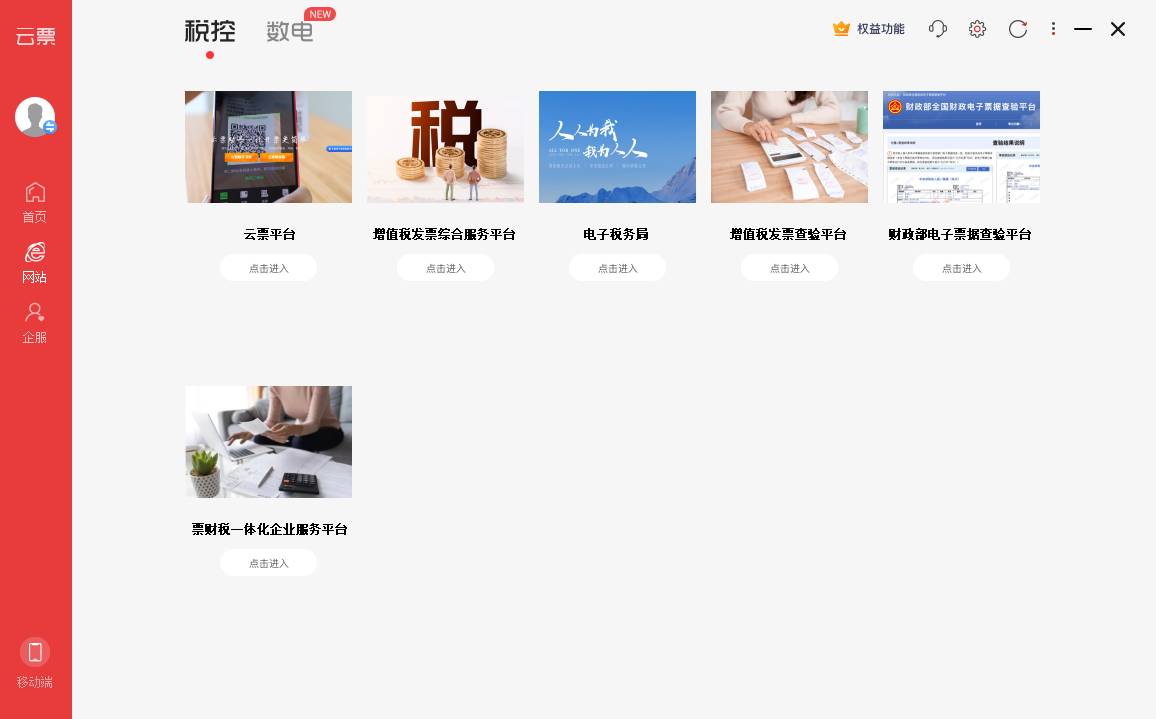Close the application window
The image size is (1156, 719).
pyautogui.click(x=1118, y=29)
